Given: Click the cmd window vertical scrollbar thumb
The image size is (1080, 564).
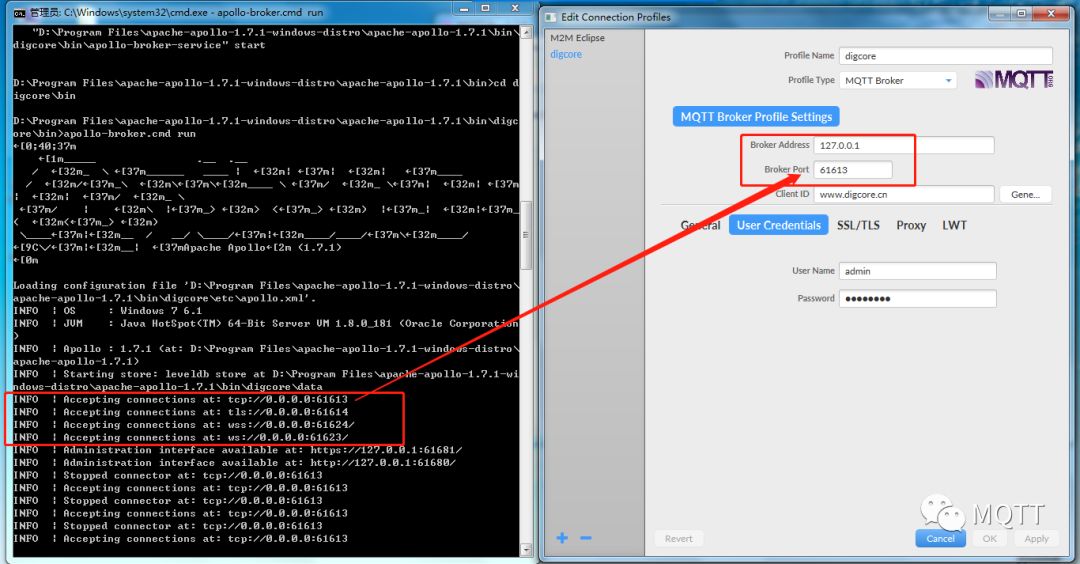Looking at the screenshot, I should [526, 236].
